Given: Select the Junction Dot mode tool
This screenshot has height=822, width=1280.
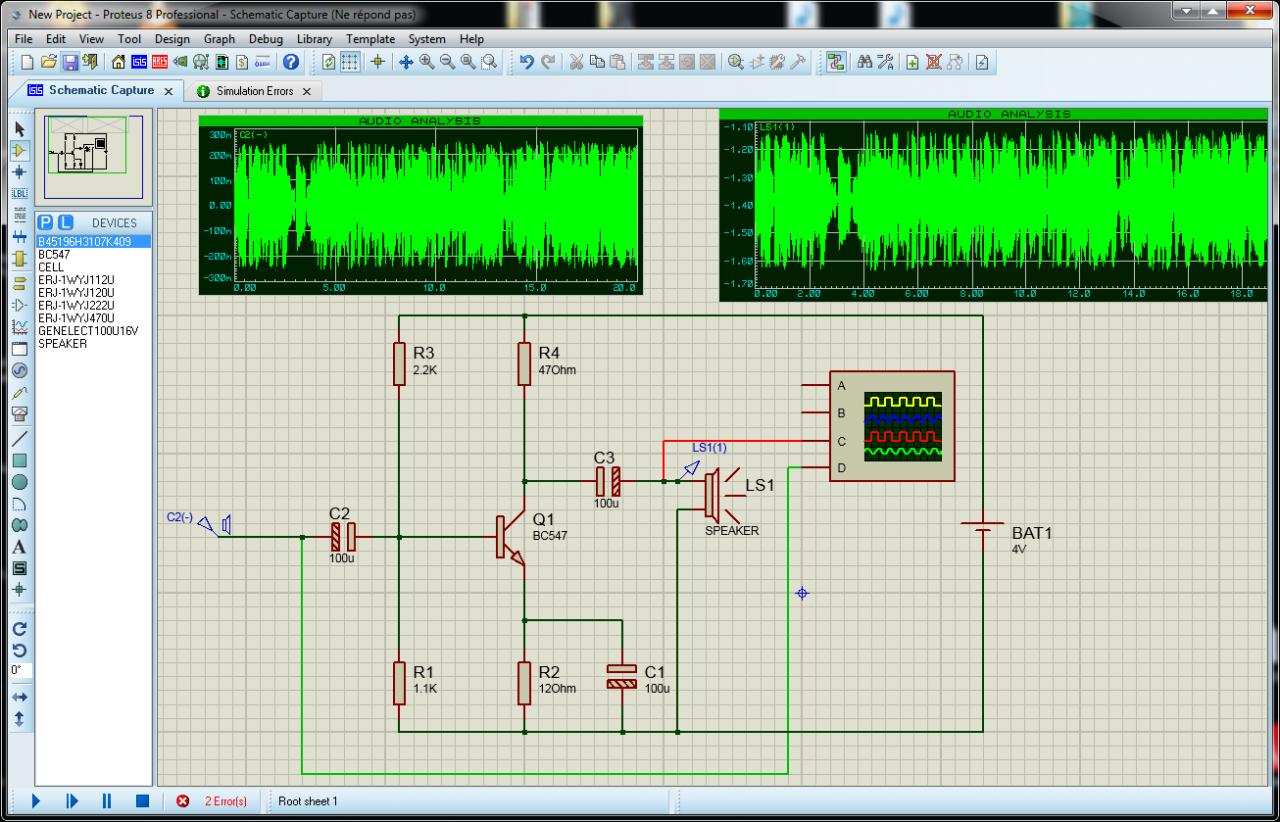Looking at the screenshot, I should [x=18, y=172].
